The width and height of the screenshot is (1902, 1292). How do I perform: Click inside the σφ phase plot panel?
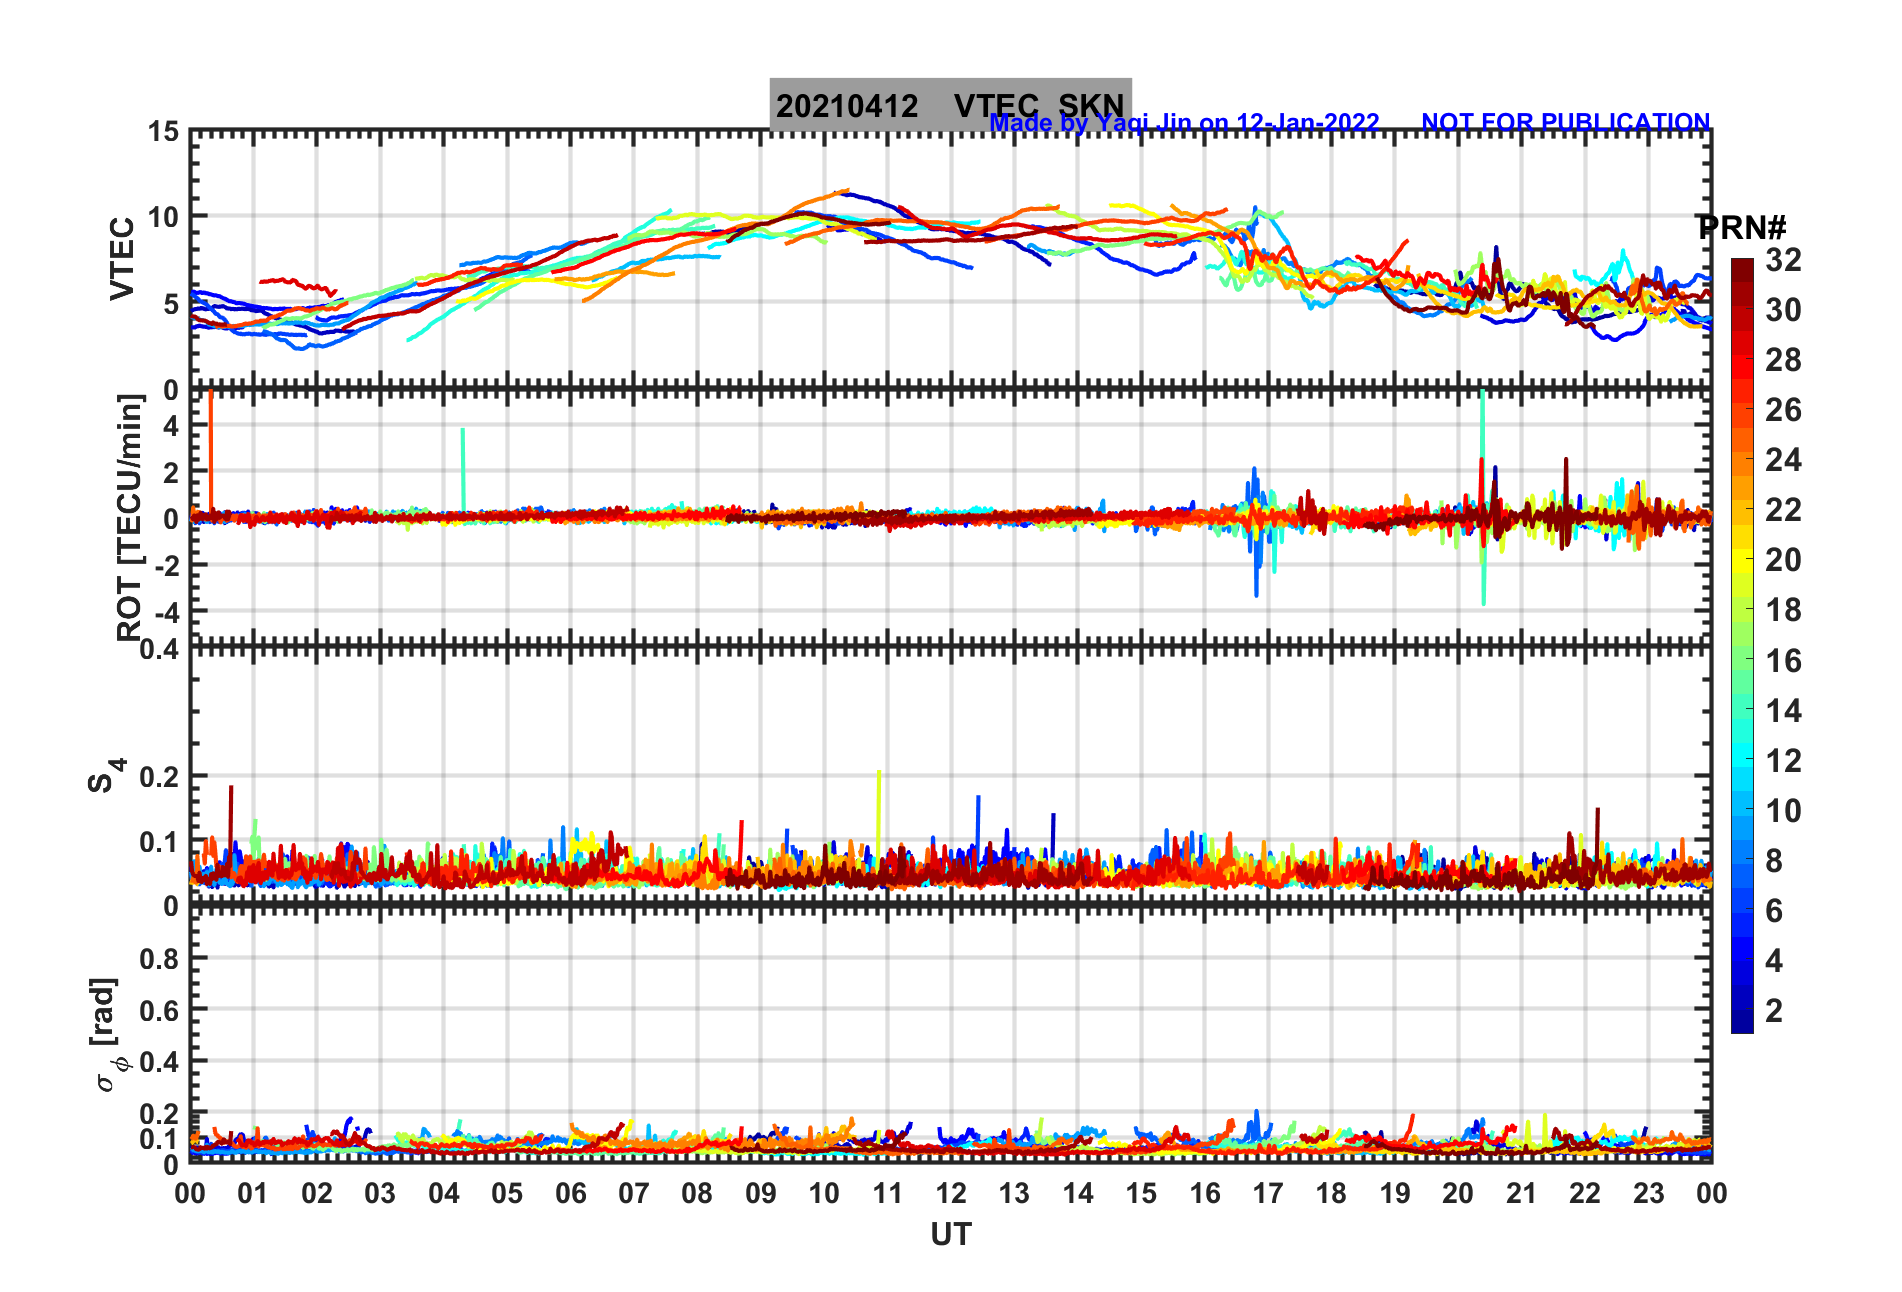point(951,1036)
